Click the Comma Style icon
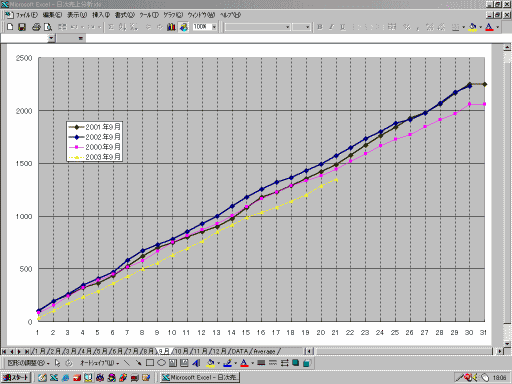512x384 pixels. [418, 28]
